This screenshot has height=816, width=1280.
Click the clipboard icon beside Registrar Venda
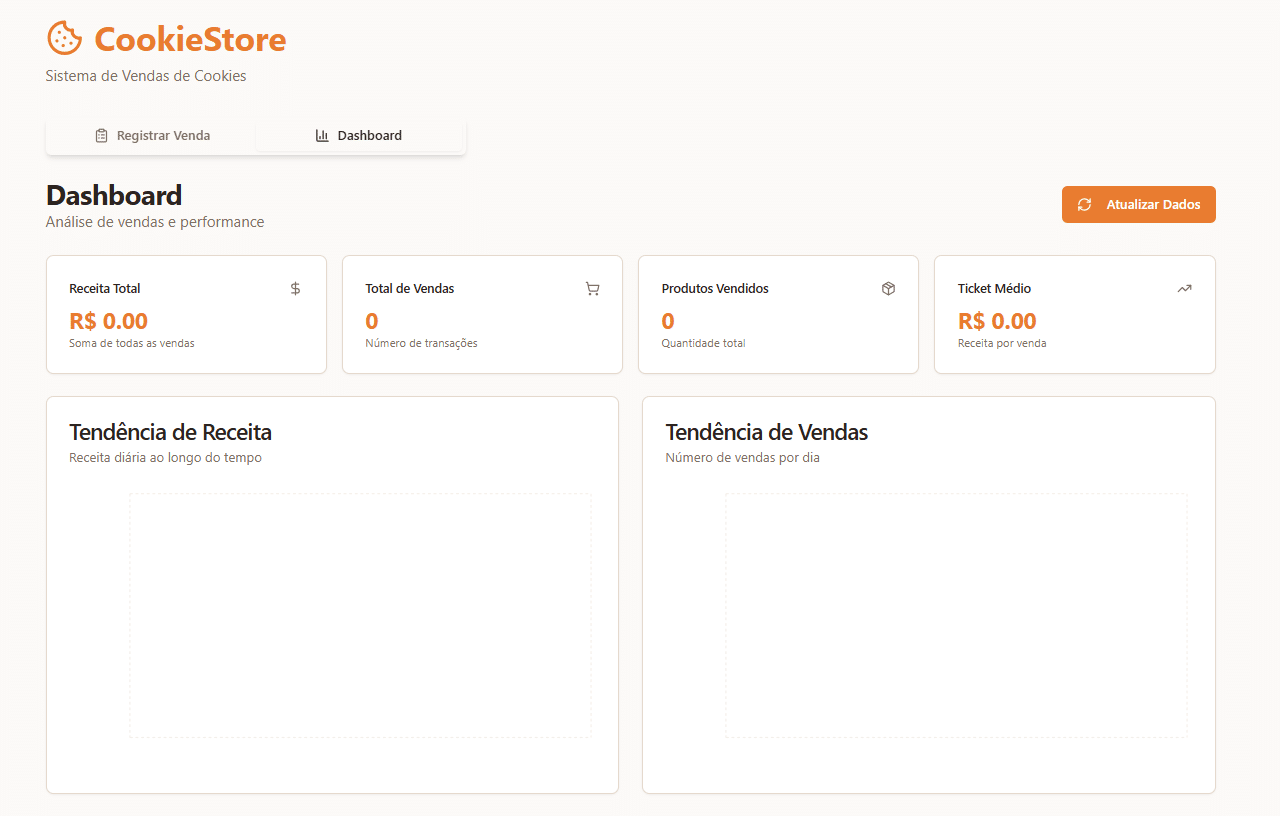(101, 136)
